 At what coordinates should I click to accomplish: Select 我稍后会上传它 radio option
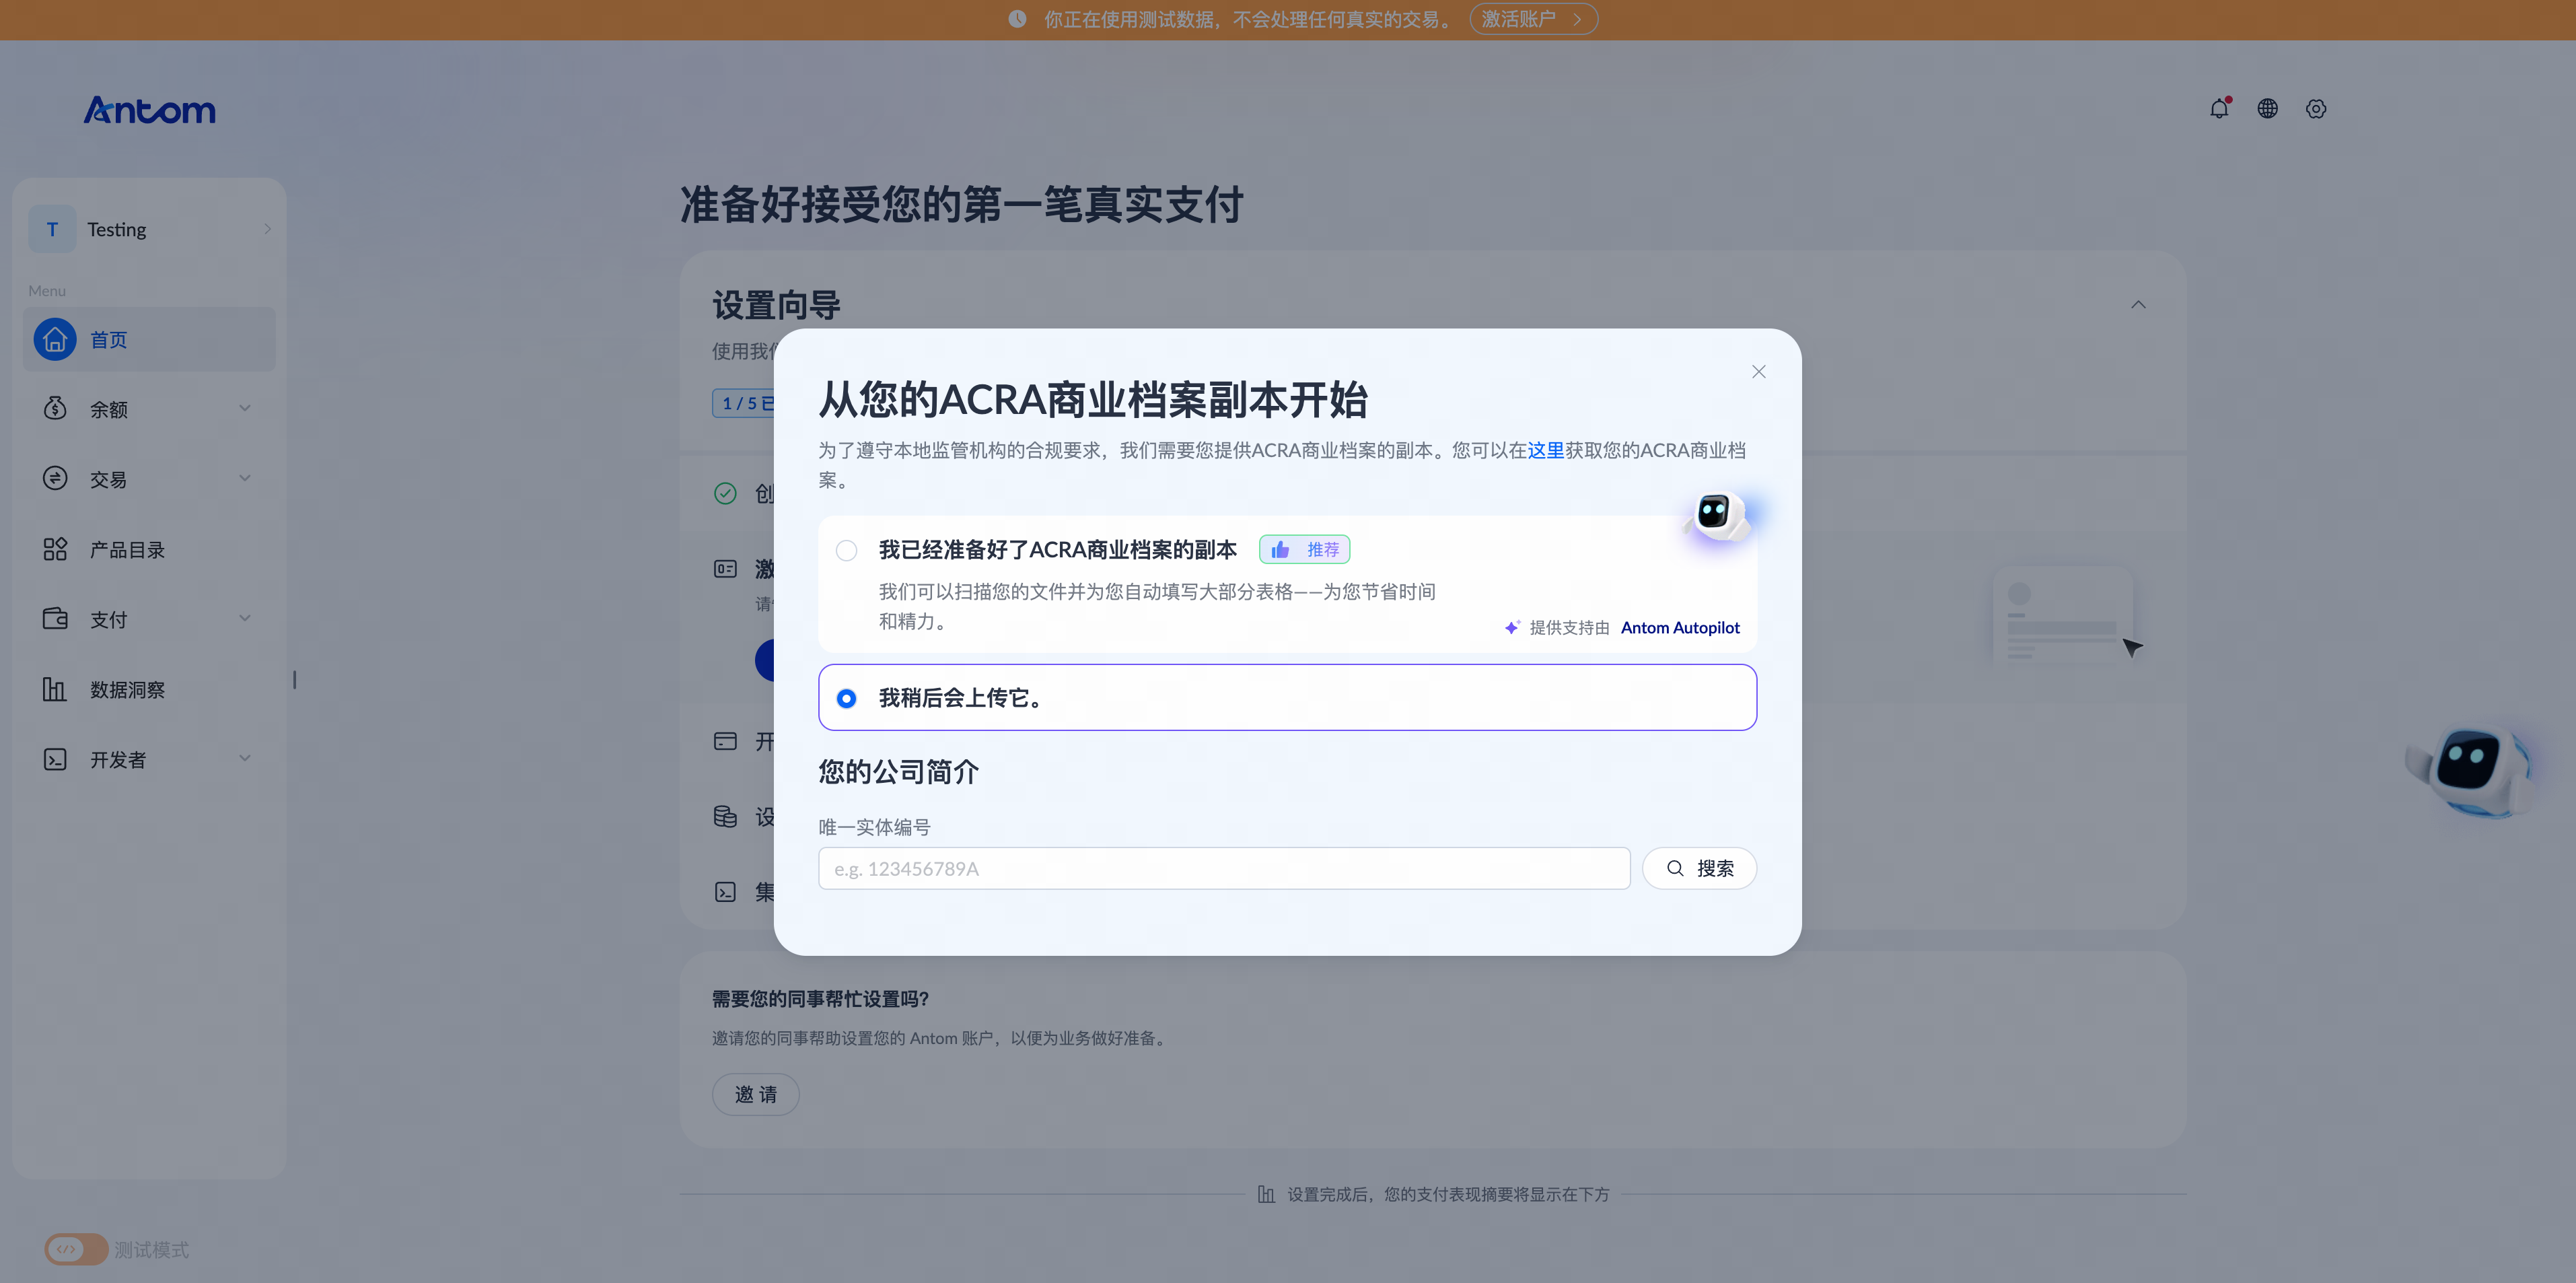pos(847,698)
